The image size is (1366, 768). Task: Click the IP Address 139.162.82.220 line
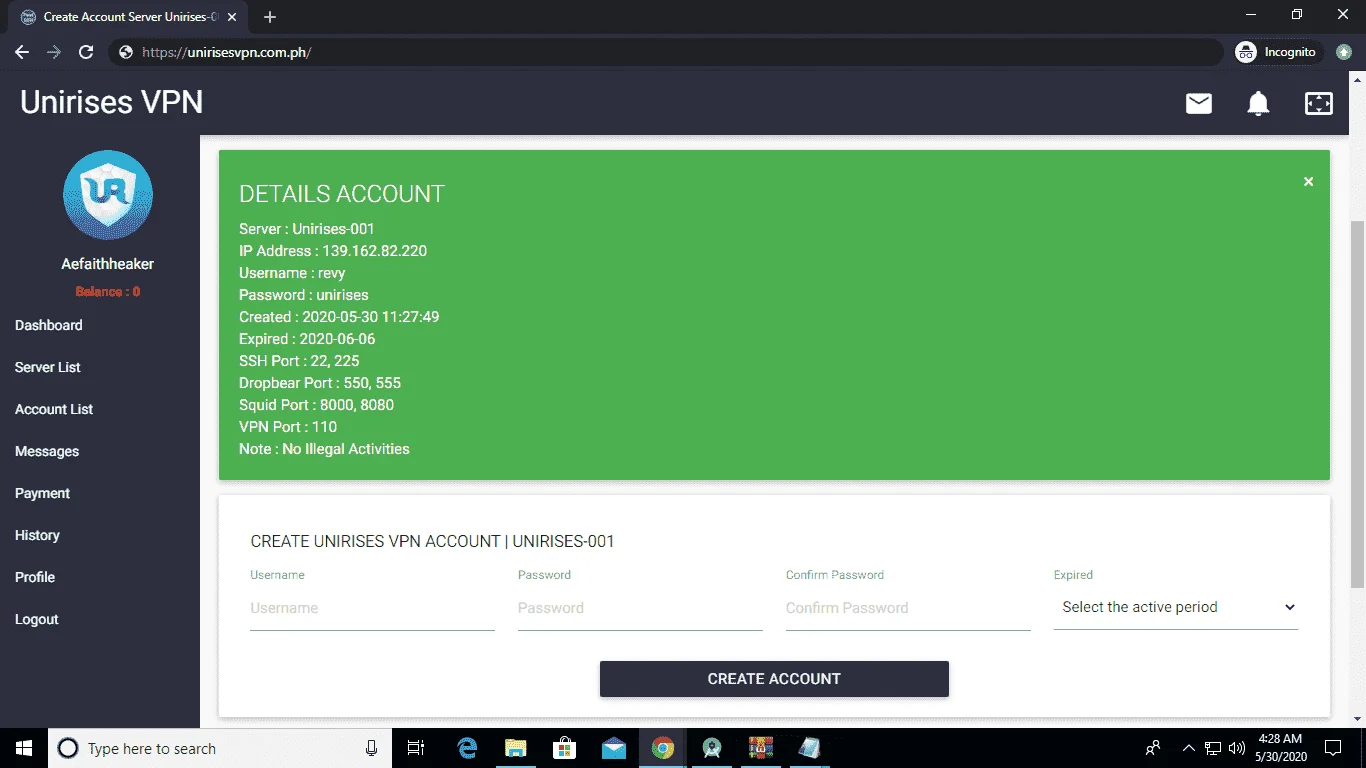tap(333, 251)
